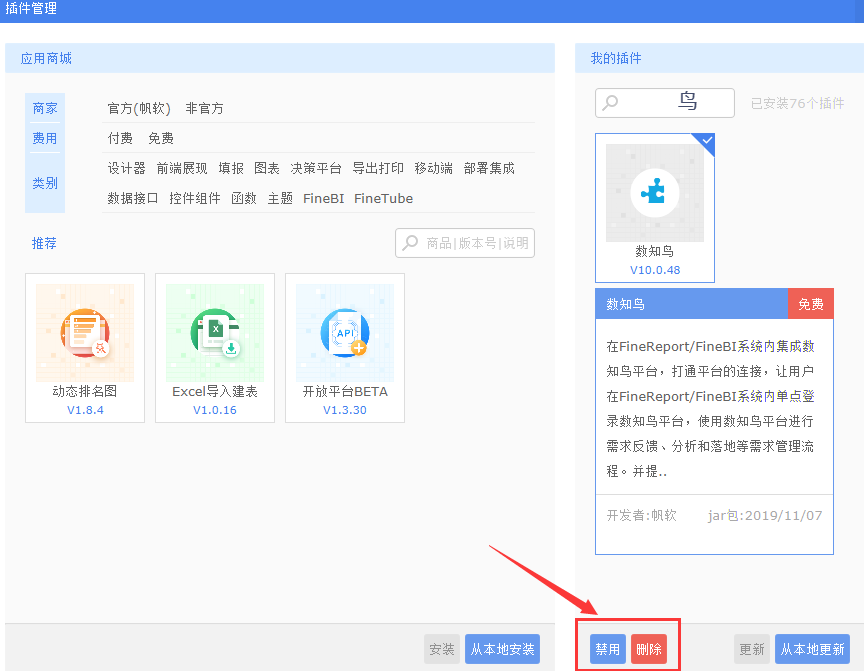Select the 填报 category
The height and width of the screenshot is (671, 864).
coord(231,168)
